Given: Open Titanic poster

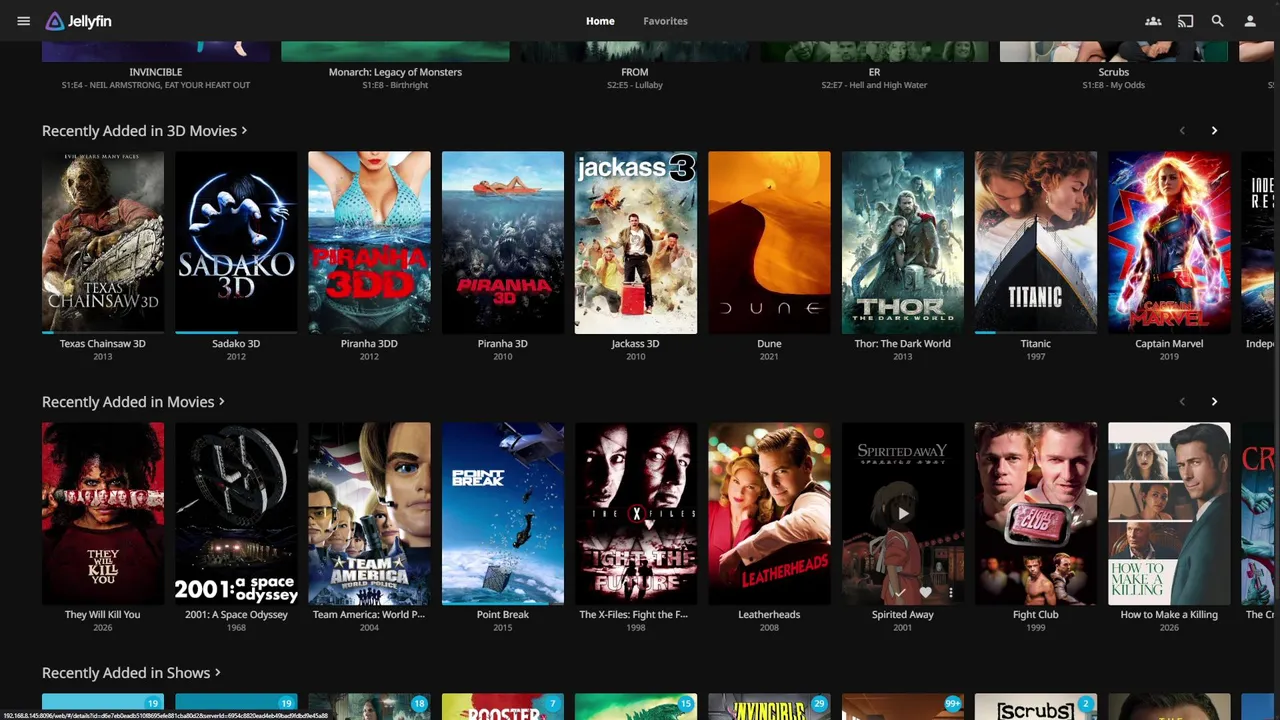Looking at the screenshot, I should 1036,242.
